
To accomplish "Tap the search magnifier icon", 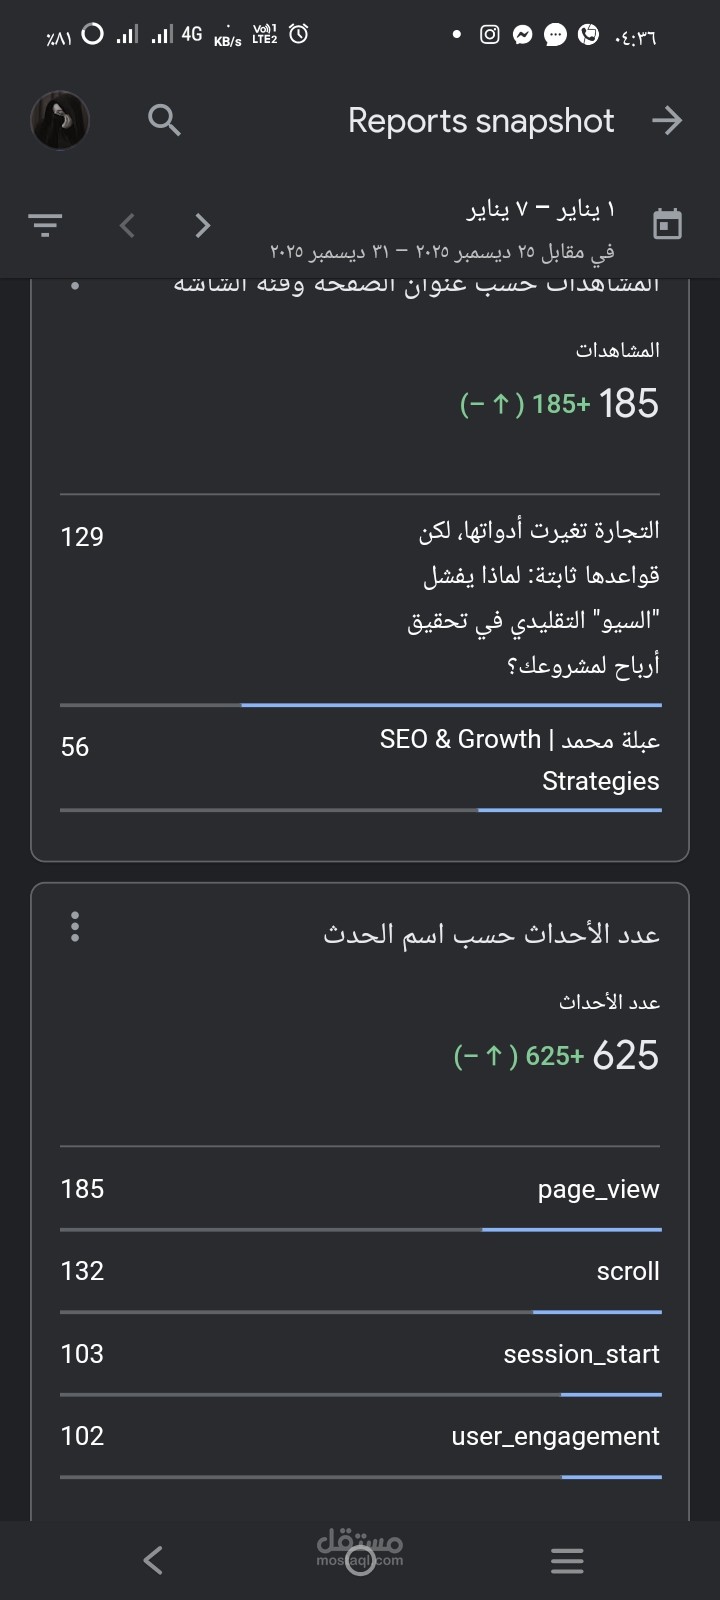I will click(164, 120).
